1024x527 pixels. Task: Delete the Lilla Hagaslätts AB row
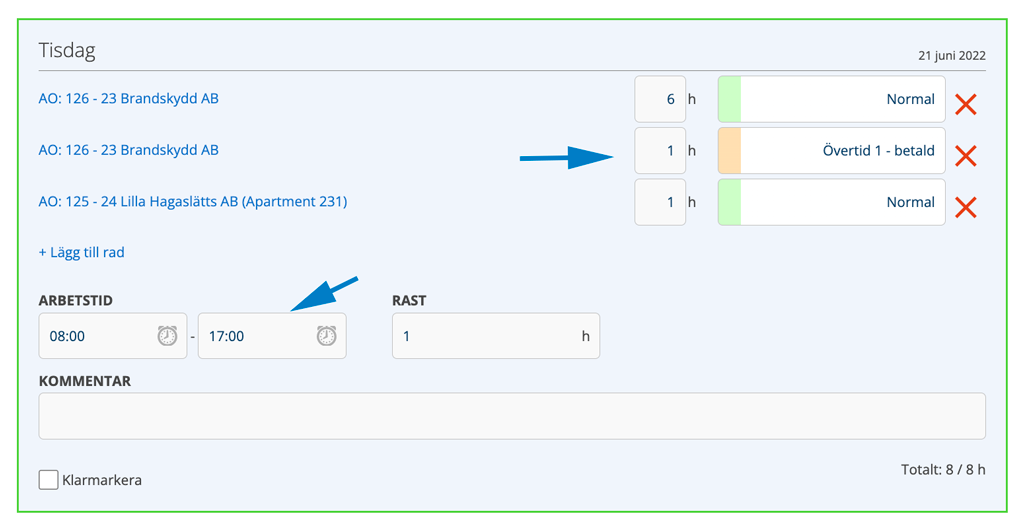(965, 207)
